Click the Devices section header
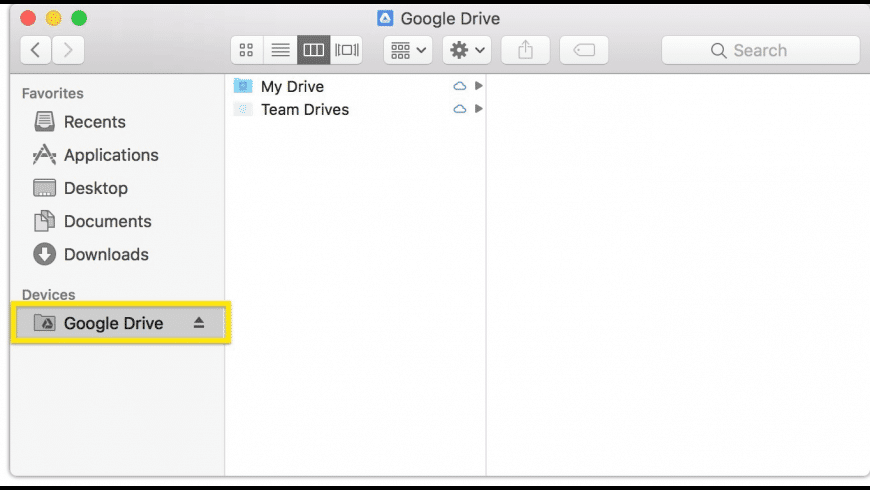This screenshot has height=490, width=870. (49, 295)
